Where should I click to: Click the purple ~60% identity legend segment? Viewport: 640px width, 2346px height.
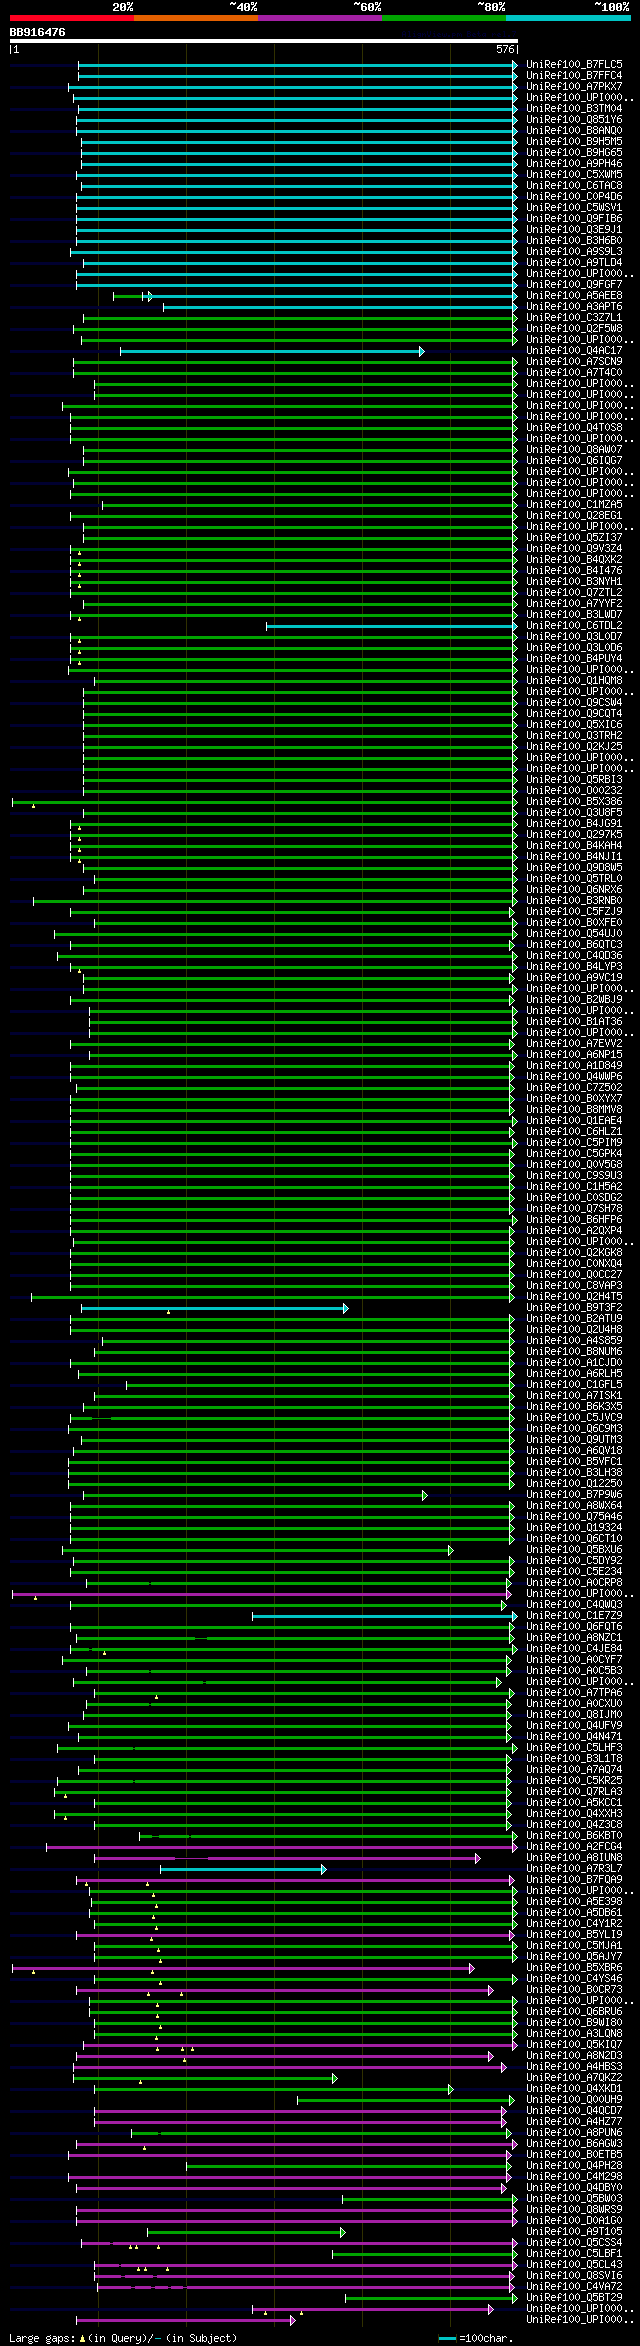coord(320,18)
